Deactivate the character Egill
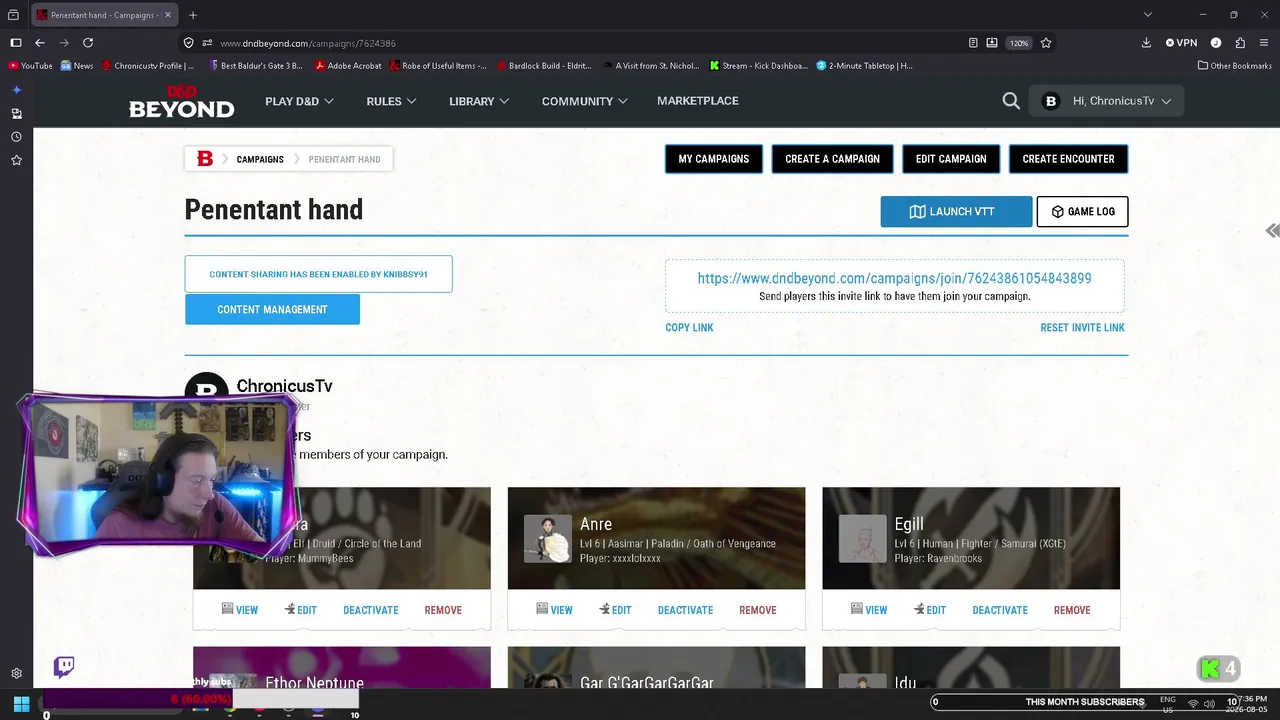Viewport: 1280px width, 720px height. [1000, 610]
